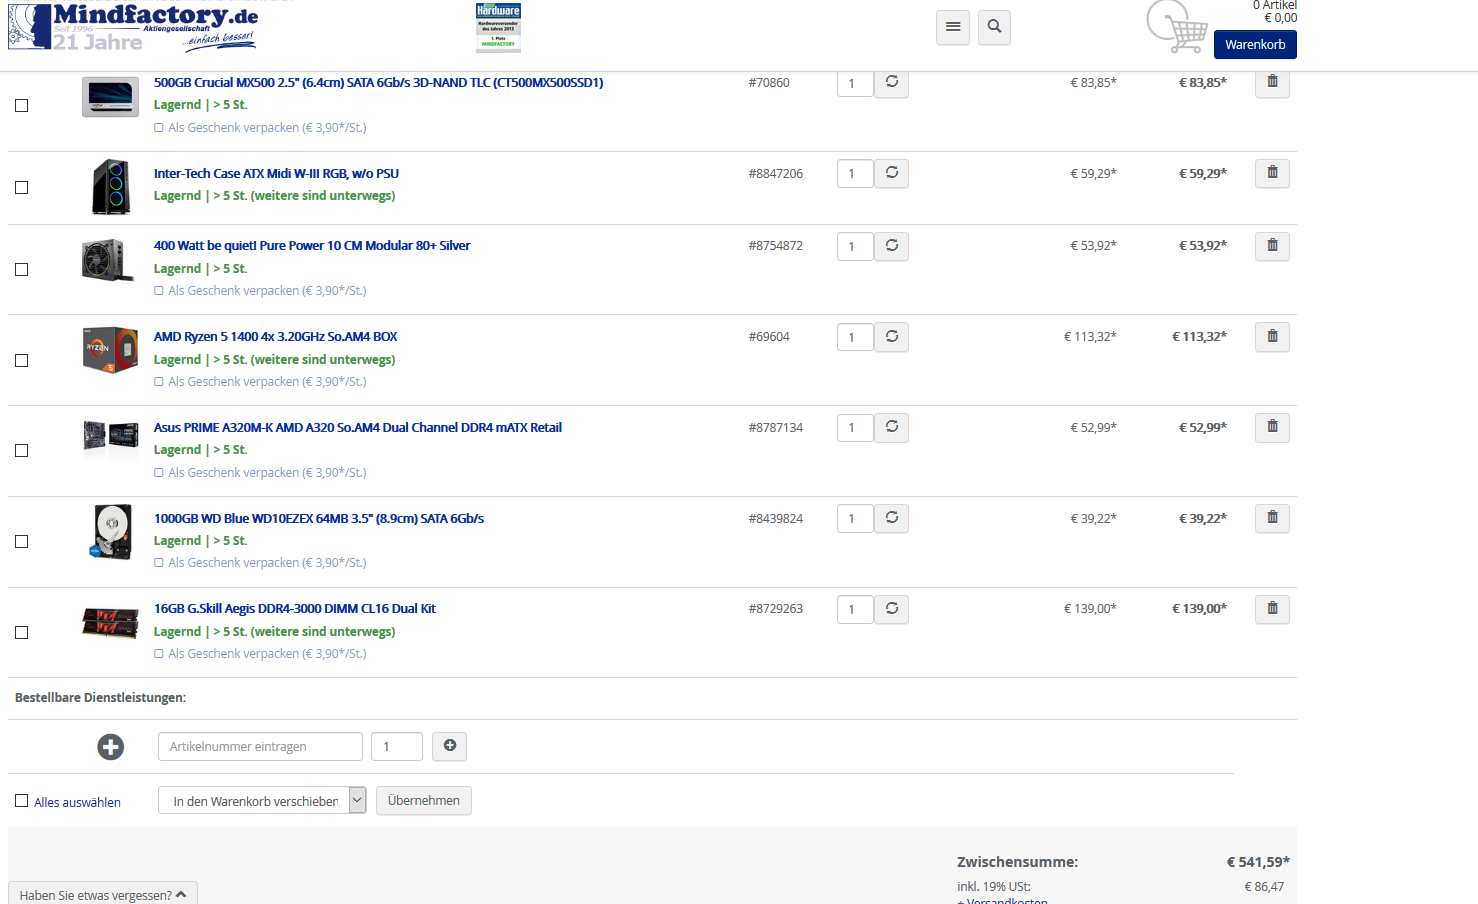Open AMD Ryzen 5 1400 product link

click(x=276, y=336)
